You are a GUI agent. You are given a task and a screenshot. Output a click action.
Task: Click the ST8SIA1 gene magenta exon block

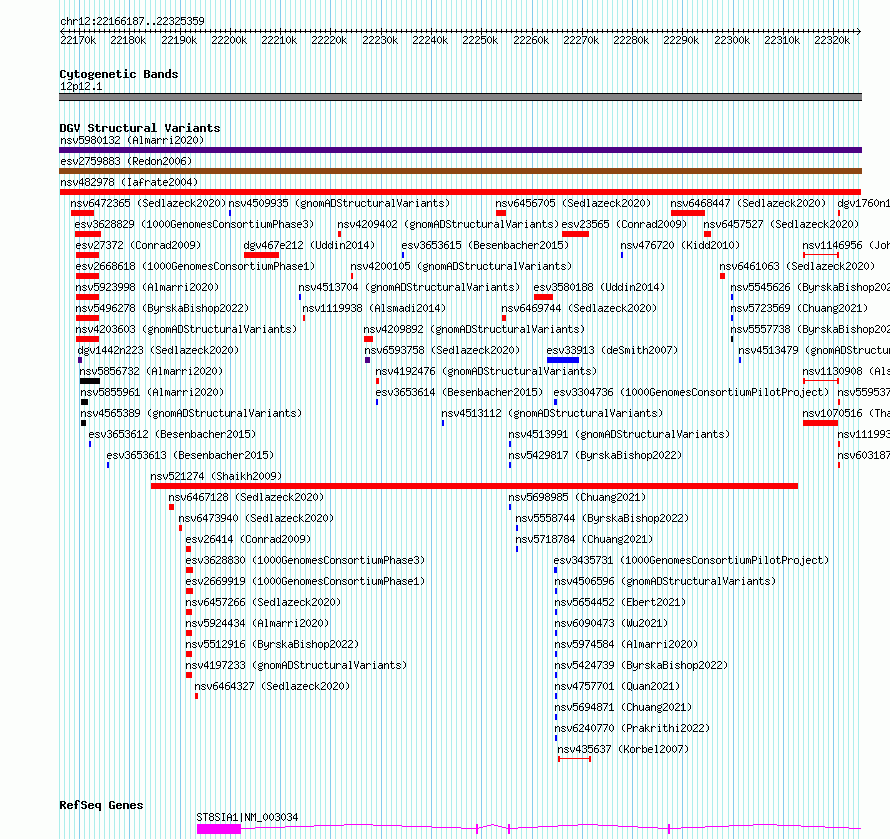[219, 829]
